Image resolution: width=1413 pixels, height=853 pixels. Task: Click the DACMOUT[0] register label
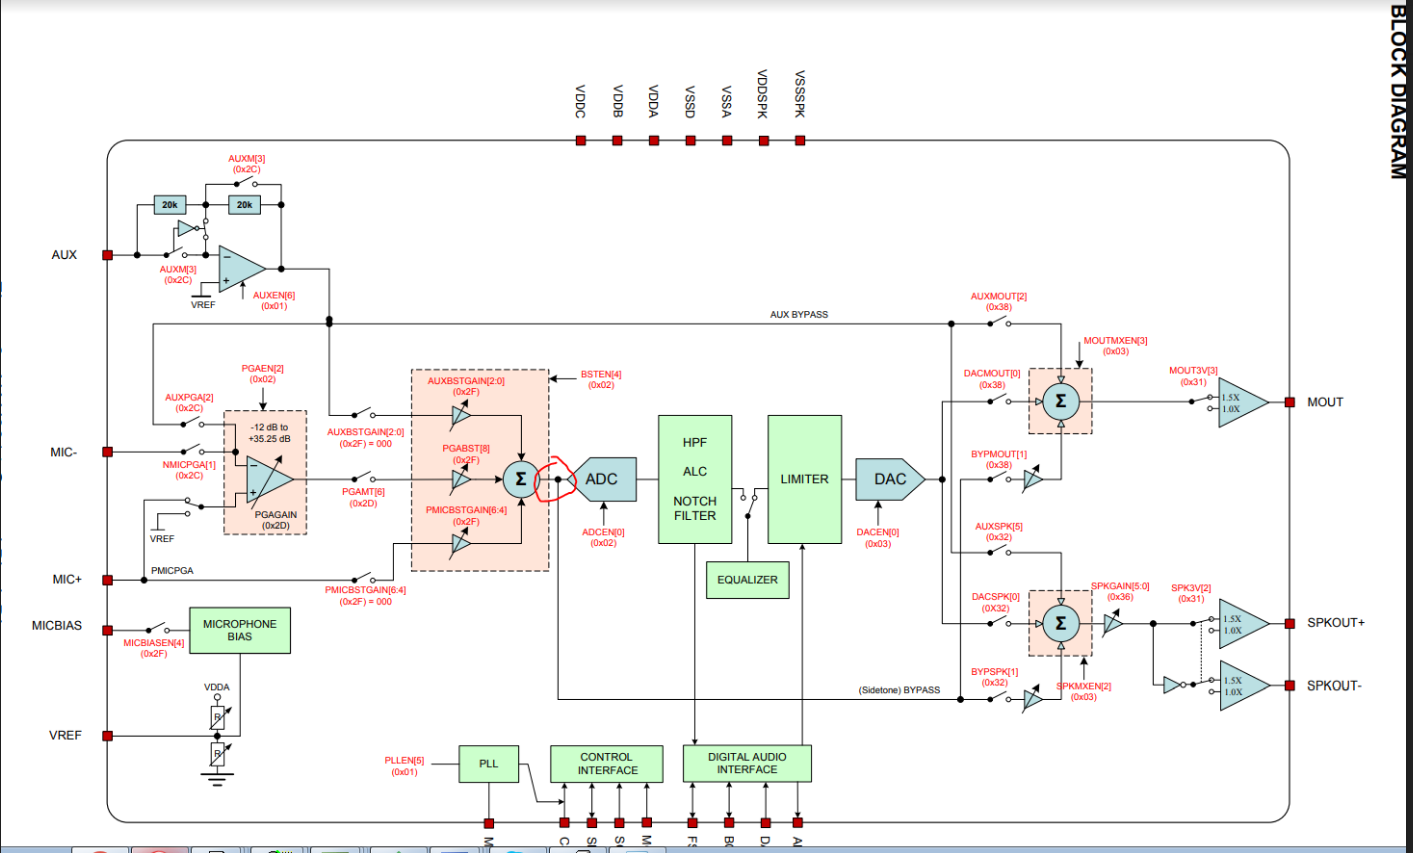[x=992, y=379]
